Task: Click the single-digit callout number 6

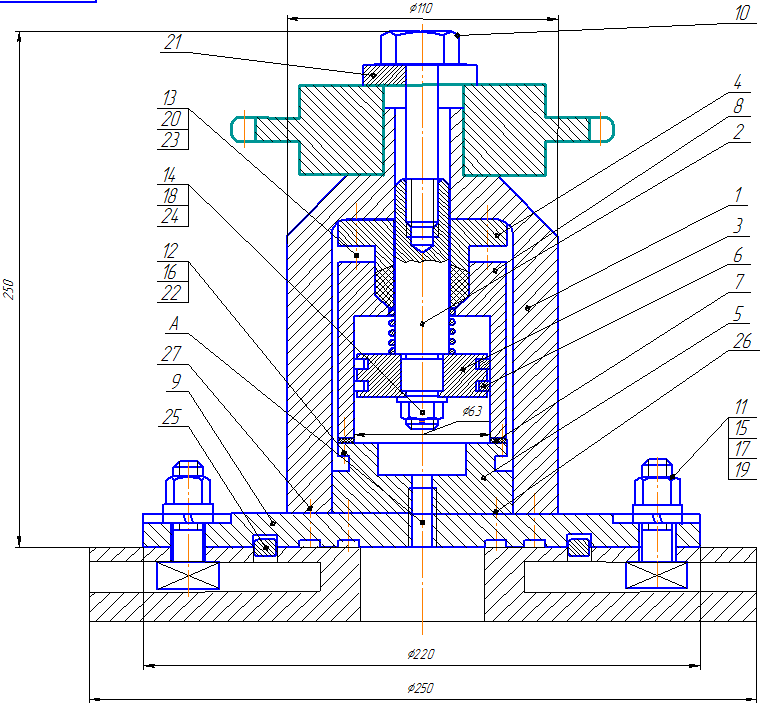Action: pyautogui.click(x=738, y=255)
